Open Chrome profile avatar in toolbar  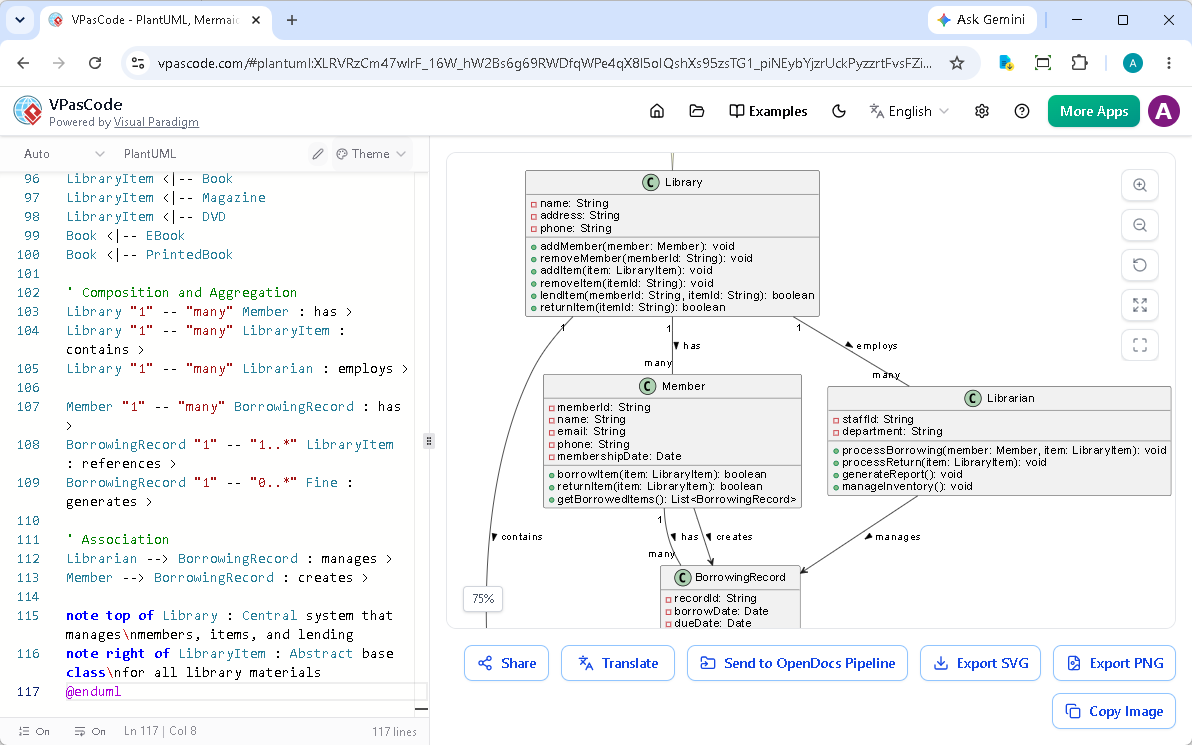point(1133,63)
